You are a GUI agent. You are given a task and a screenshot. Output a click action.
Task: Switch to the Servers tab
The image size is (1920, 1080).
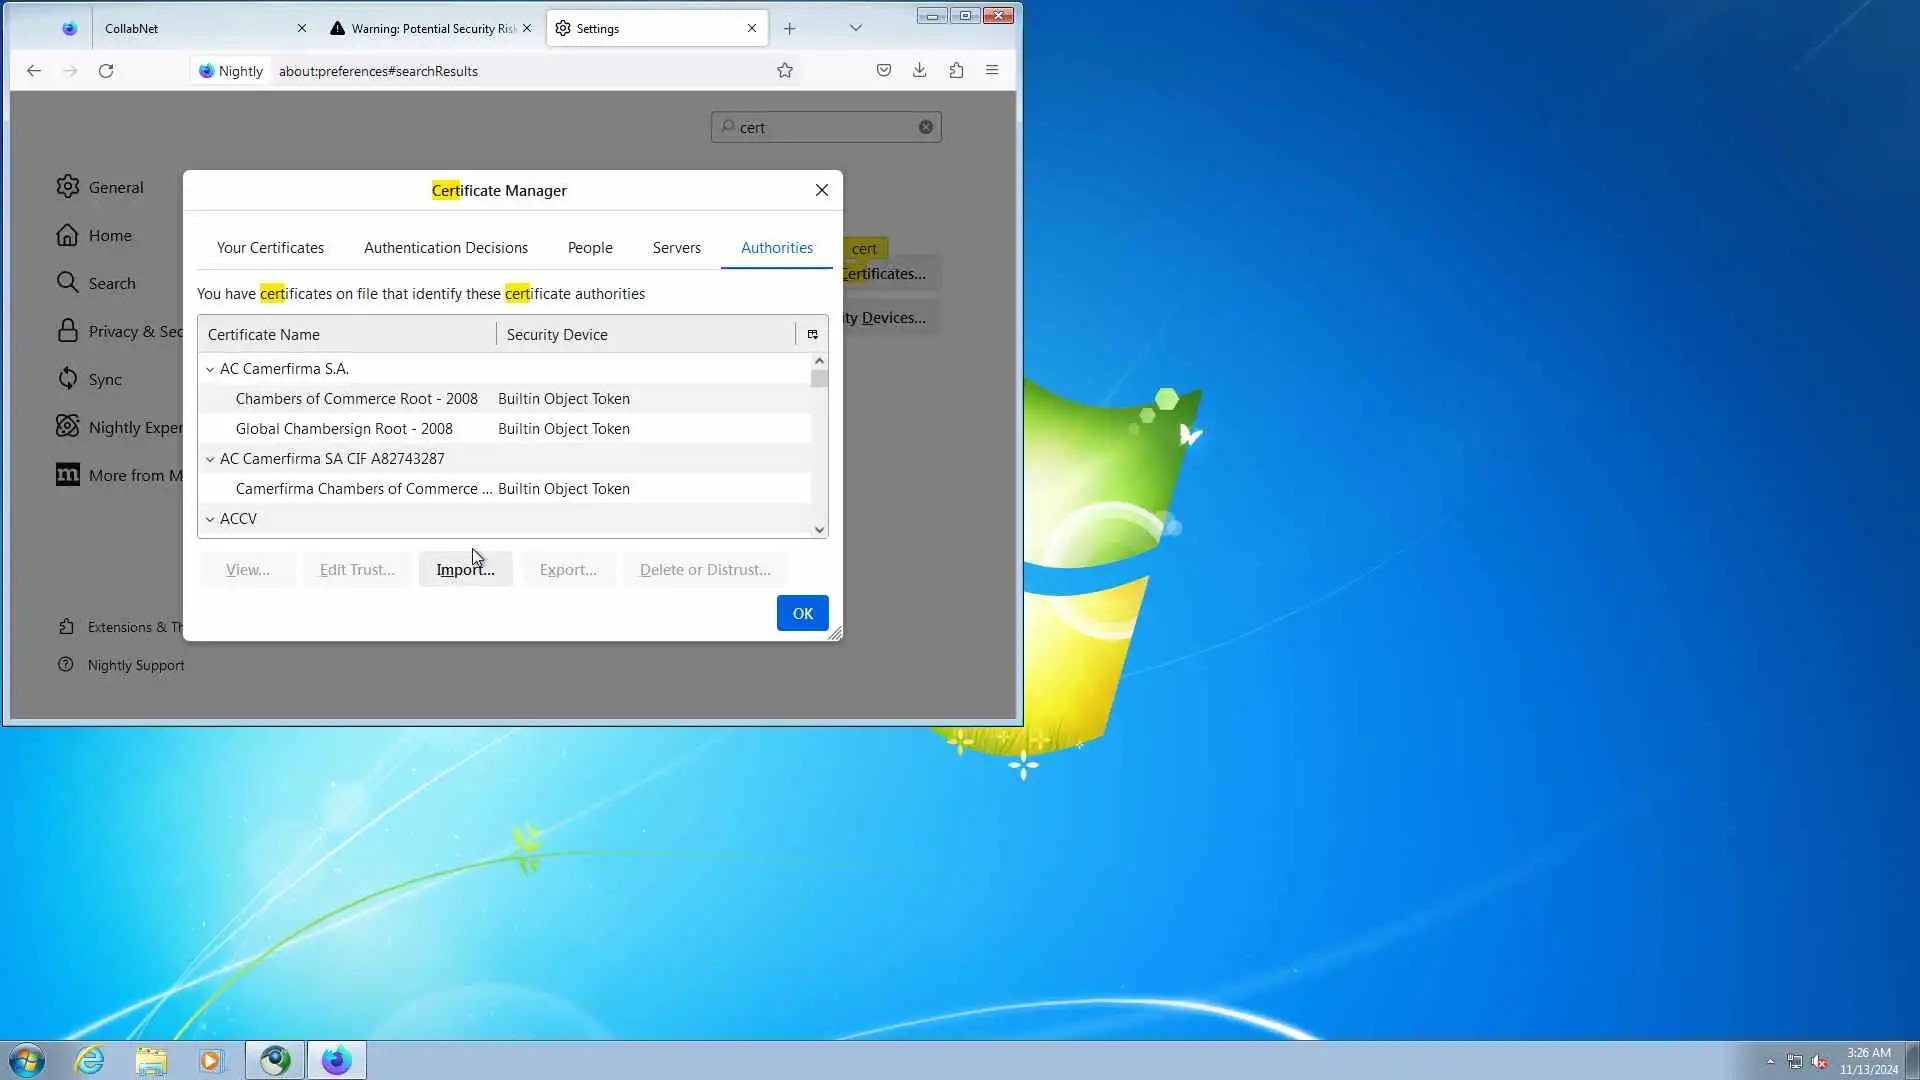pyautogui.click(x=676, y=248)
